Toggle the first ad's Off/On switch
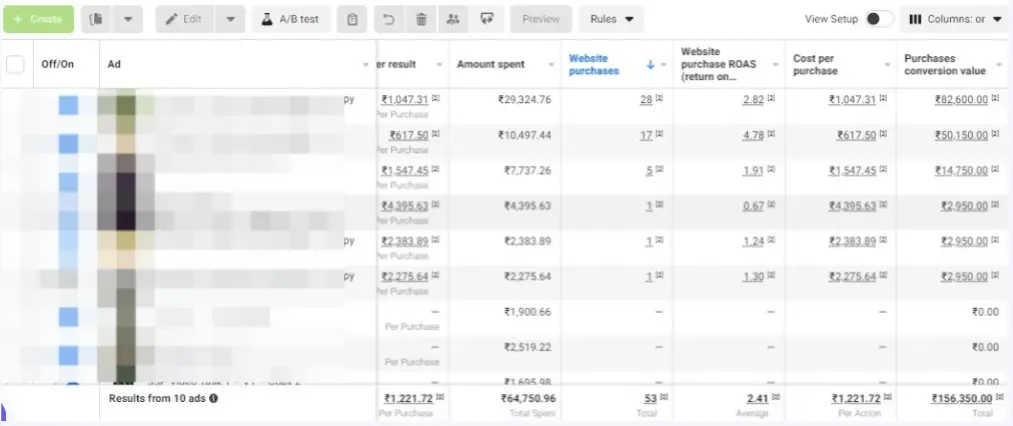Image resolution: width=1013 pixels, height=426 pixels. click(68, 105)
